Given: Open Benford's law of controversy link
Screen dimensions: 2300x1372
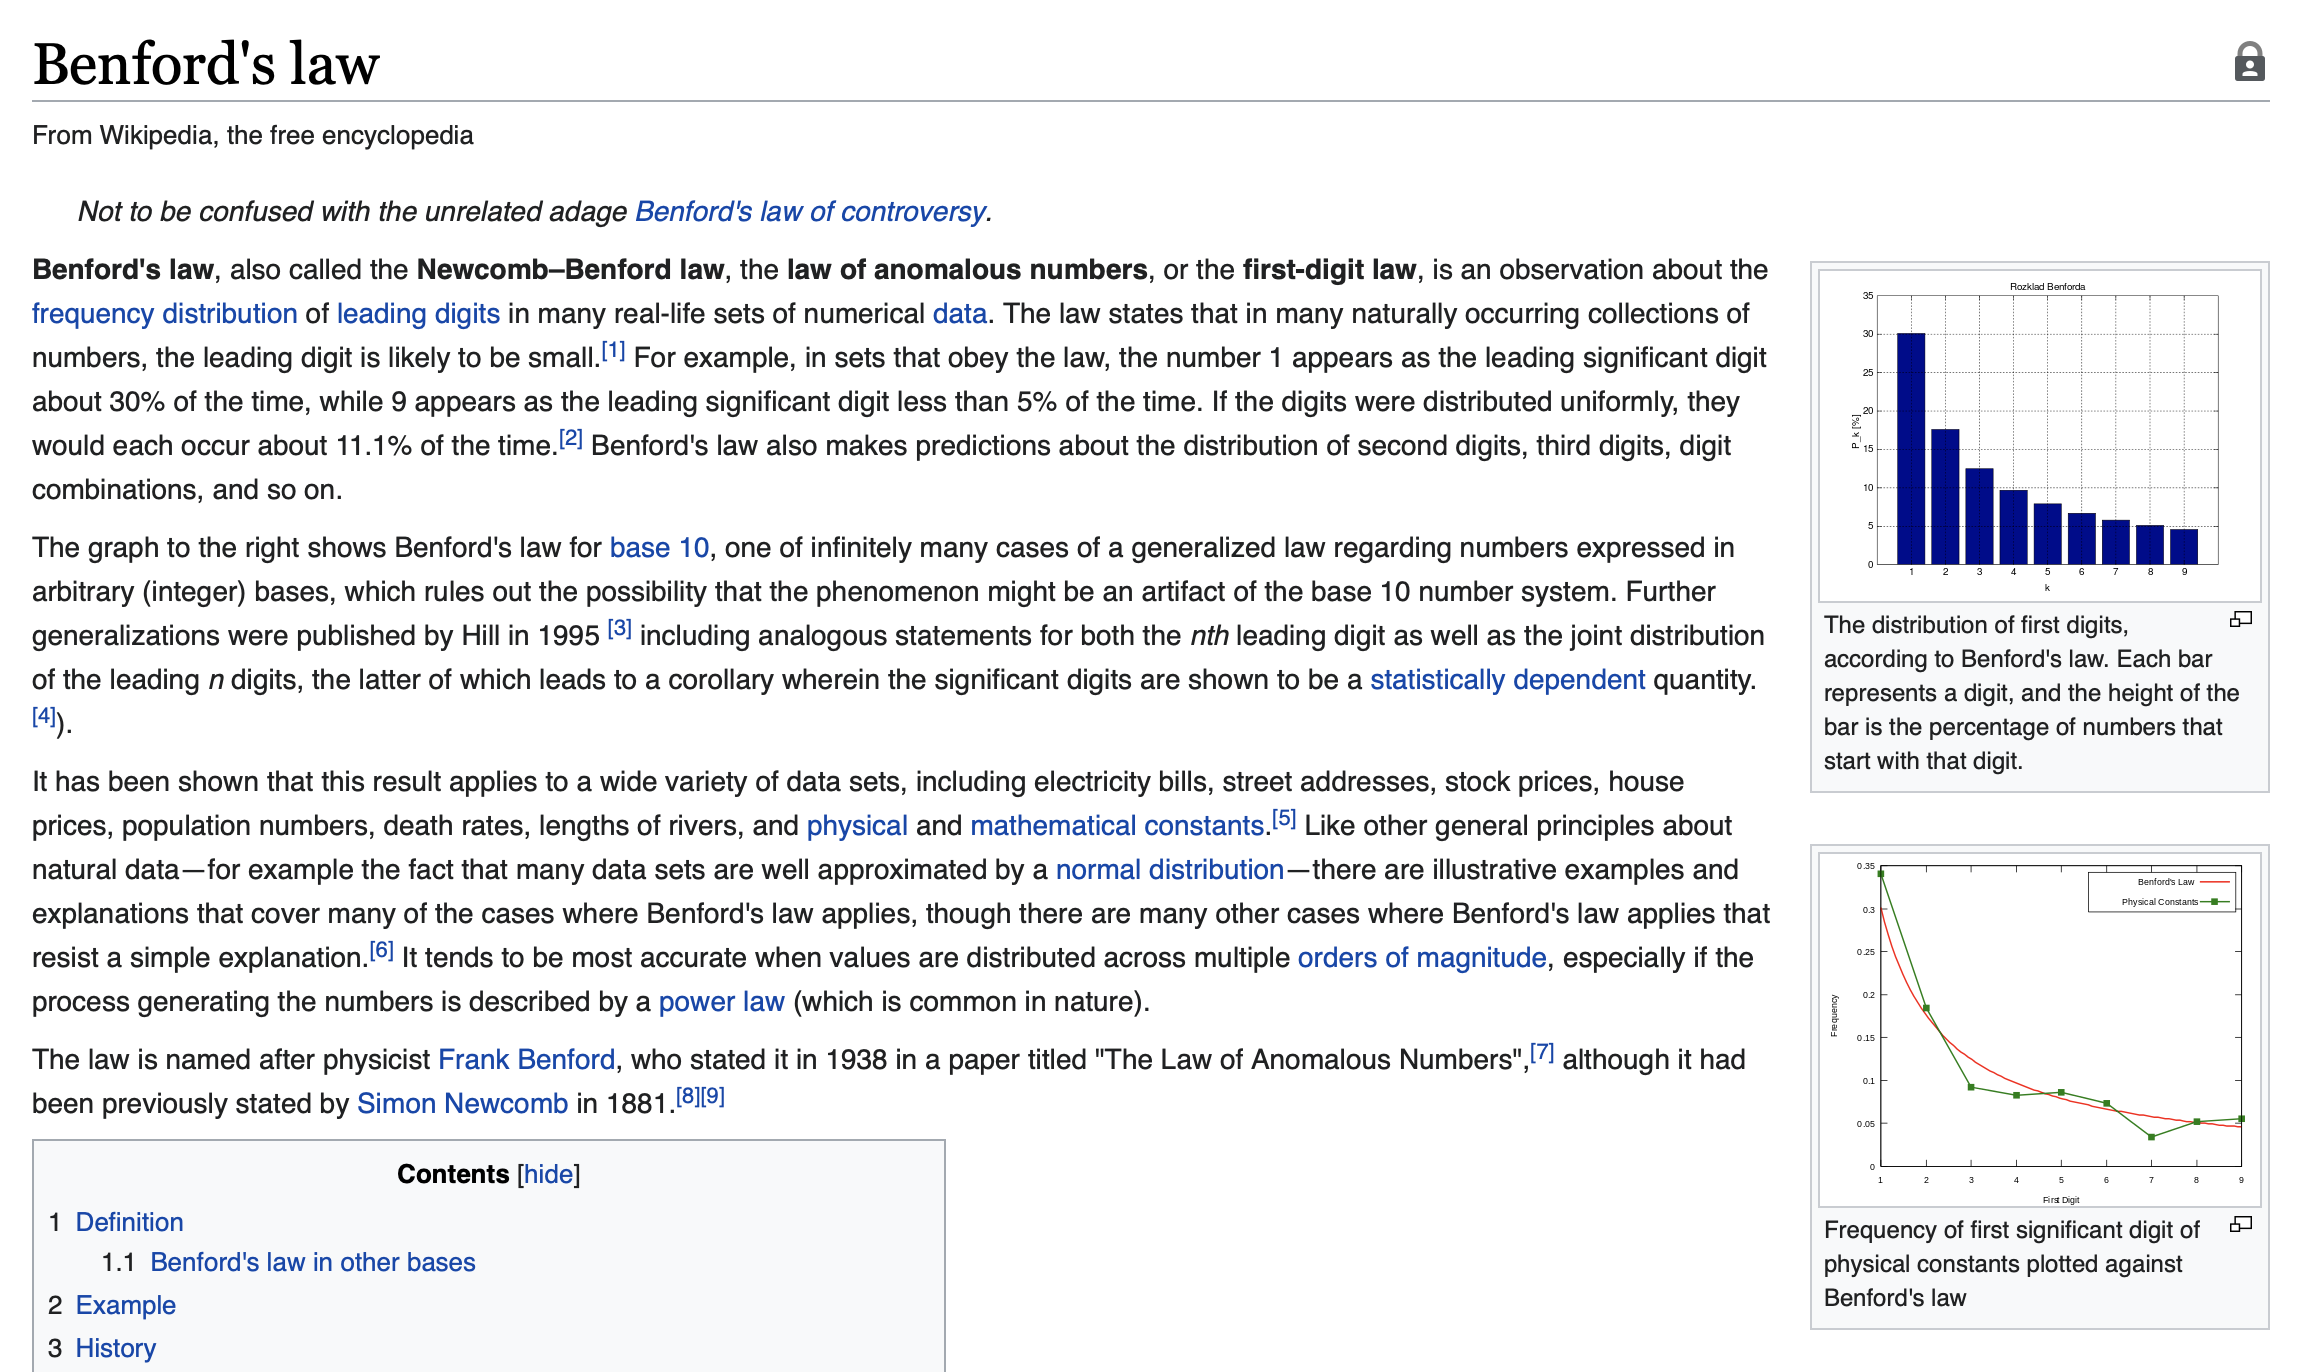Looking at the screenshot, I should tap(810, 212).
